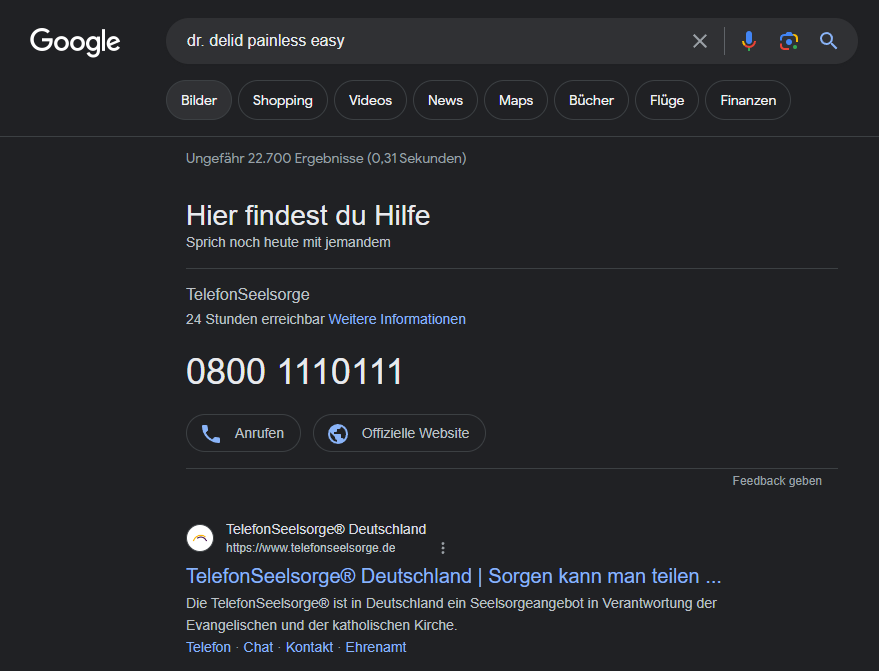879x671 pixels.
Task: Click the TelefonSeelsorge name in help box
Action: 248,294
